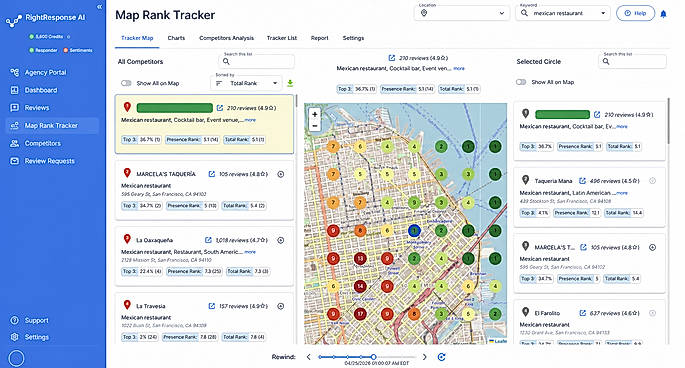
Task: Open the Report tab
Action: point(319,38)
